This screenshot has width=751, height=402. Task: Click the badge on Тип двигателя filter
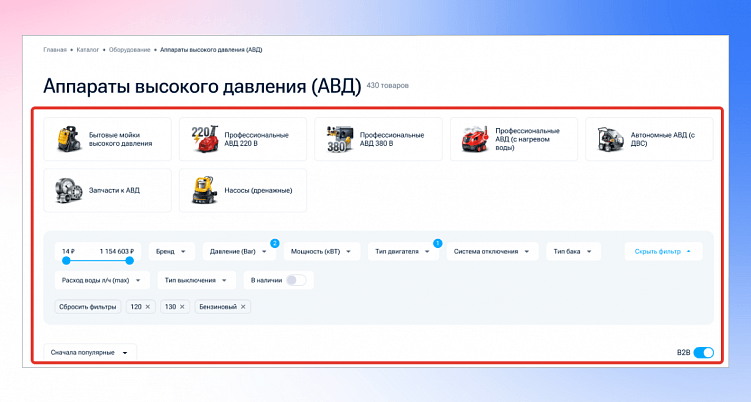click(x=437, y=243)
